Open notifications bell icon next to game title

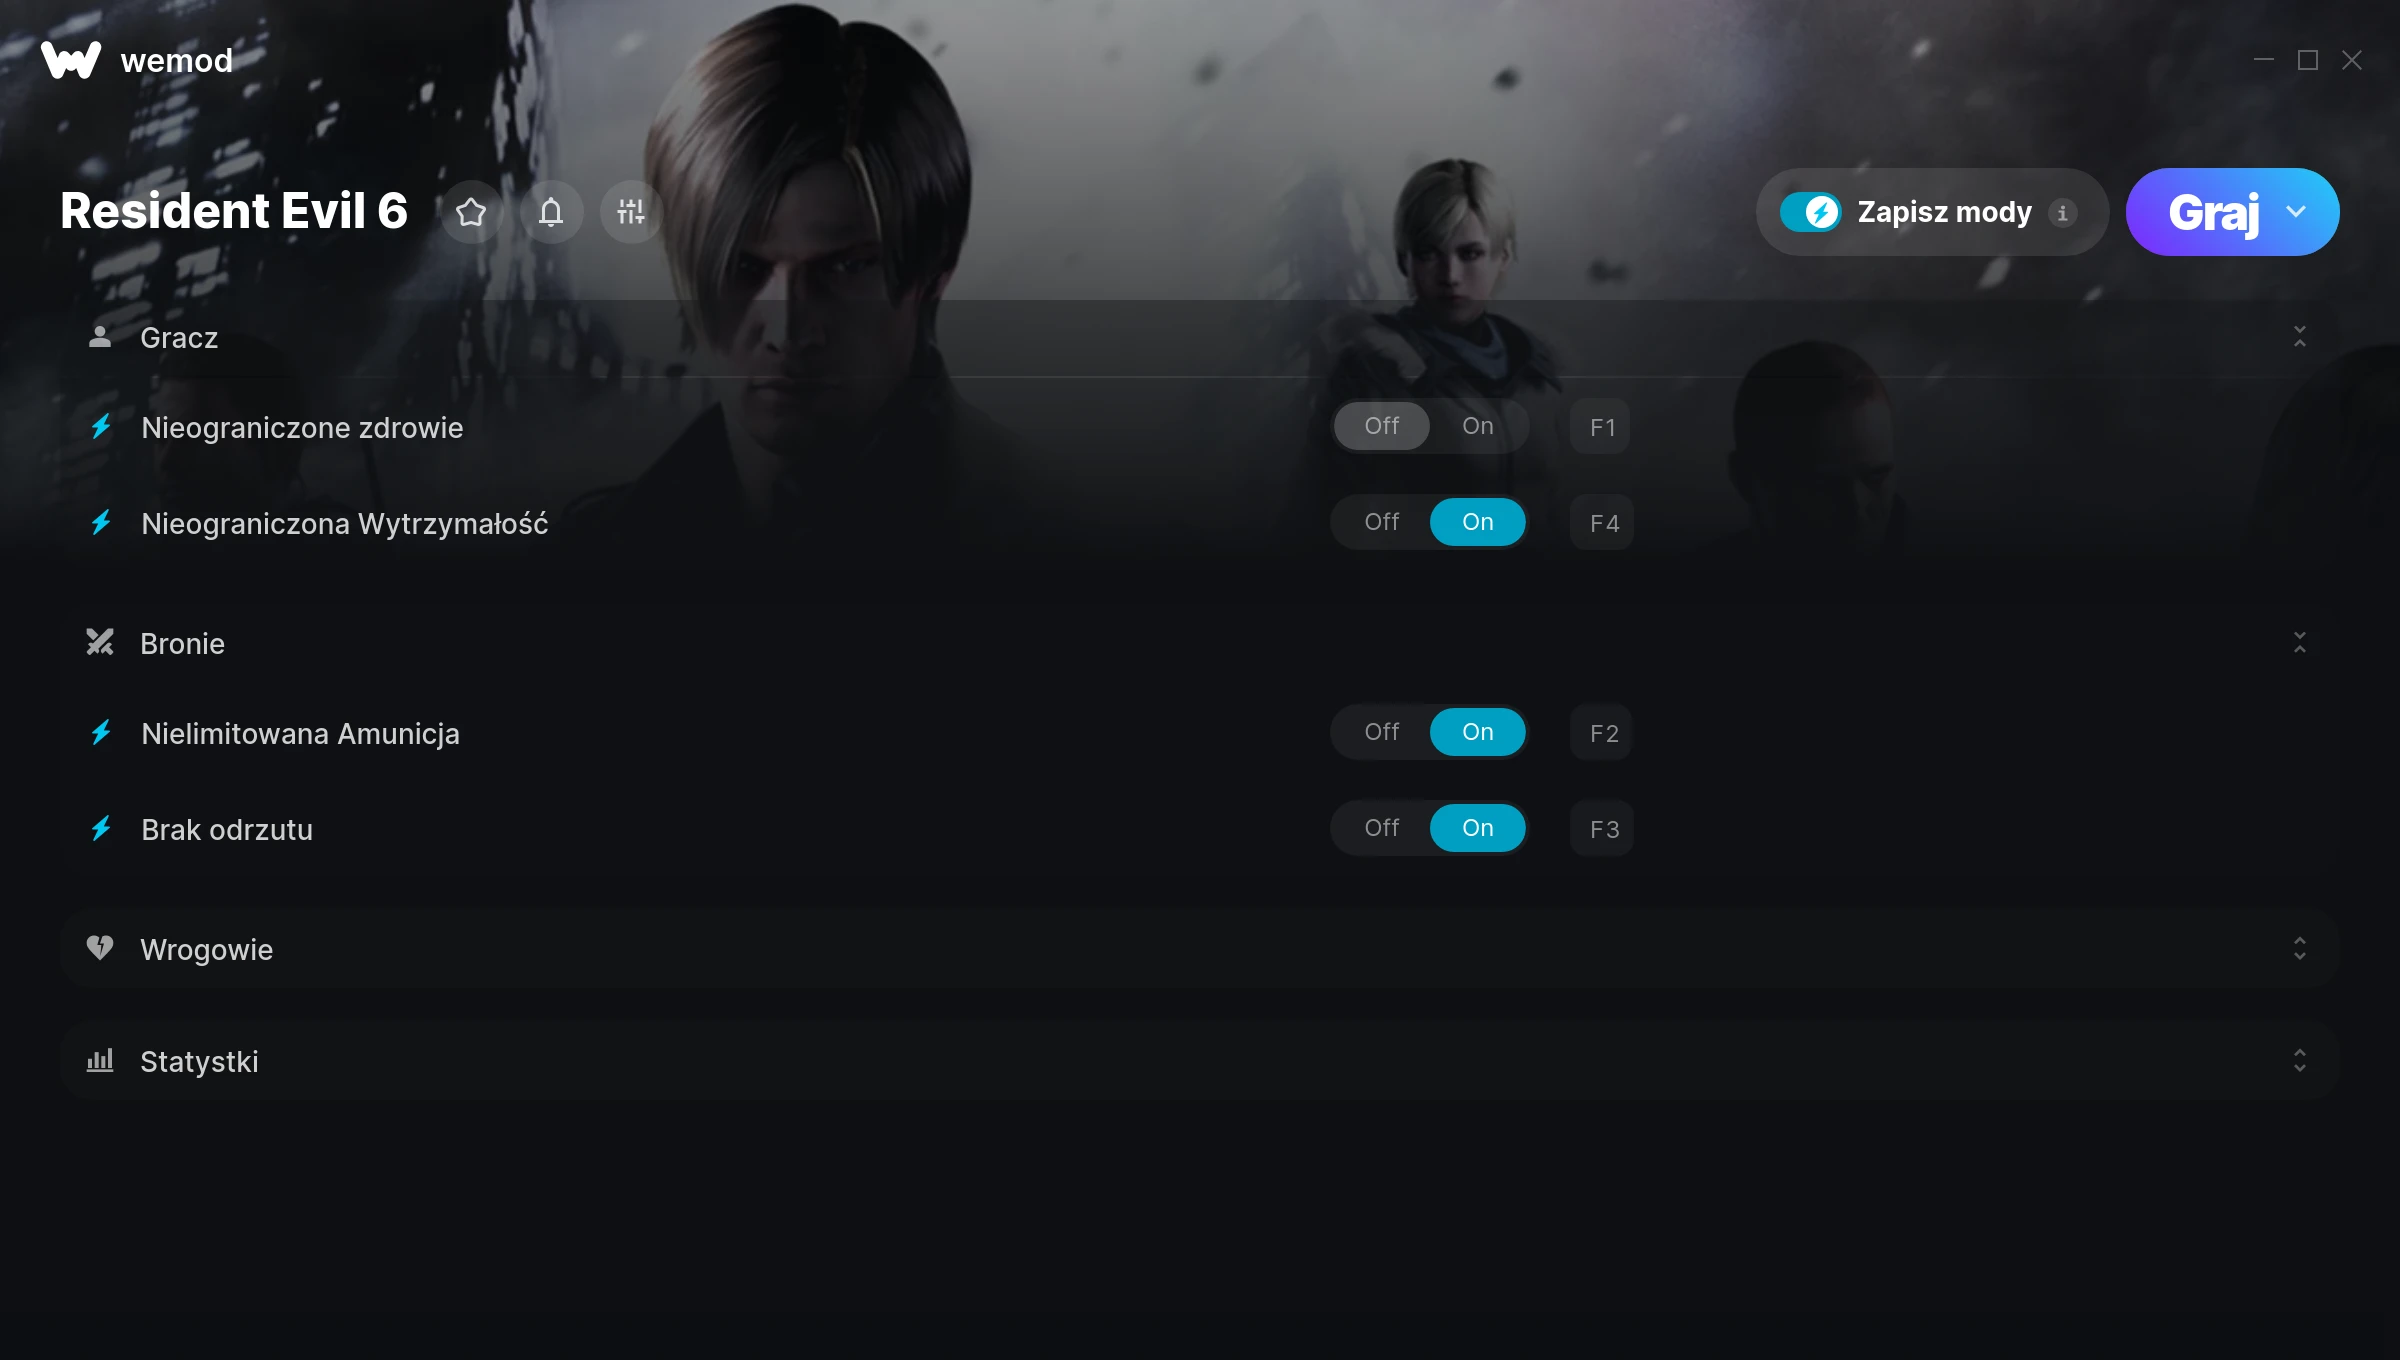click(x=551, y=212)
